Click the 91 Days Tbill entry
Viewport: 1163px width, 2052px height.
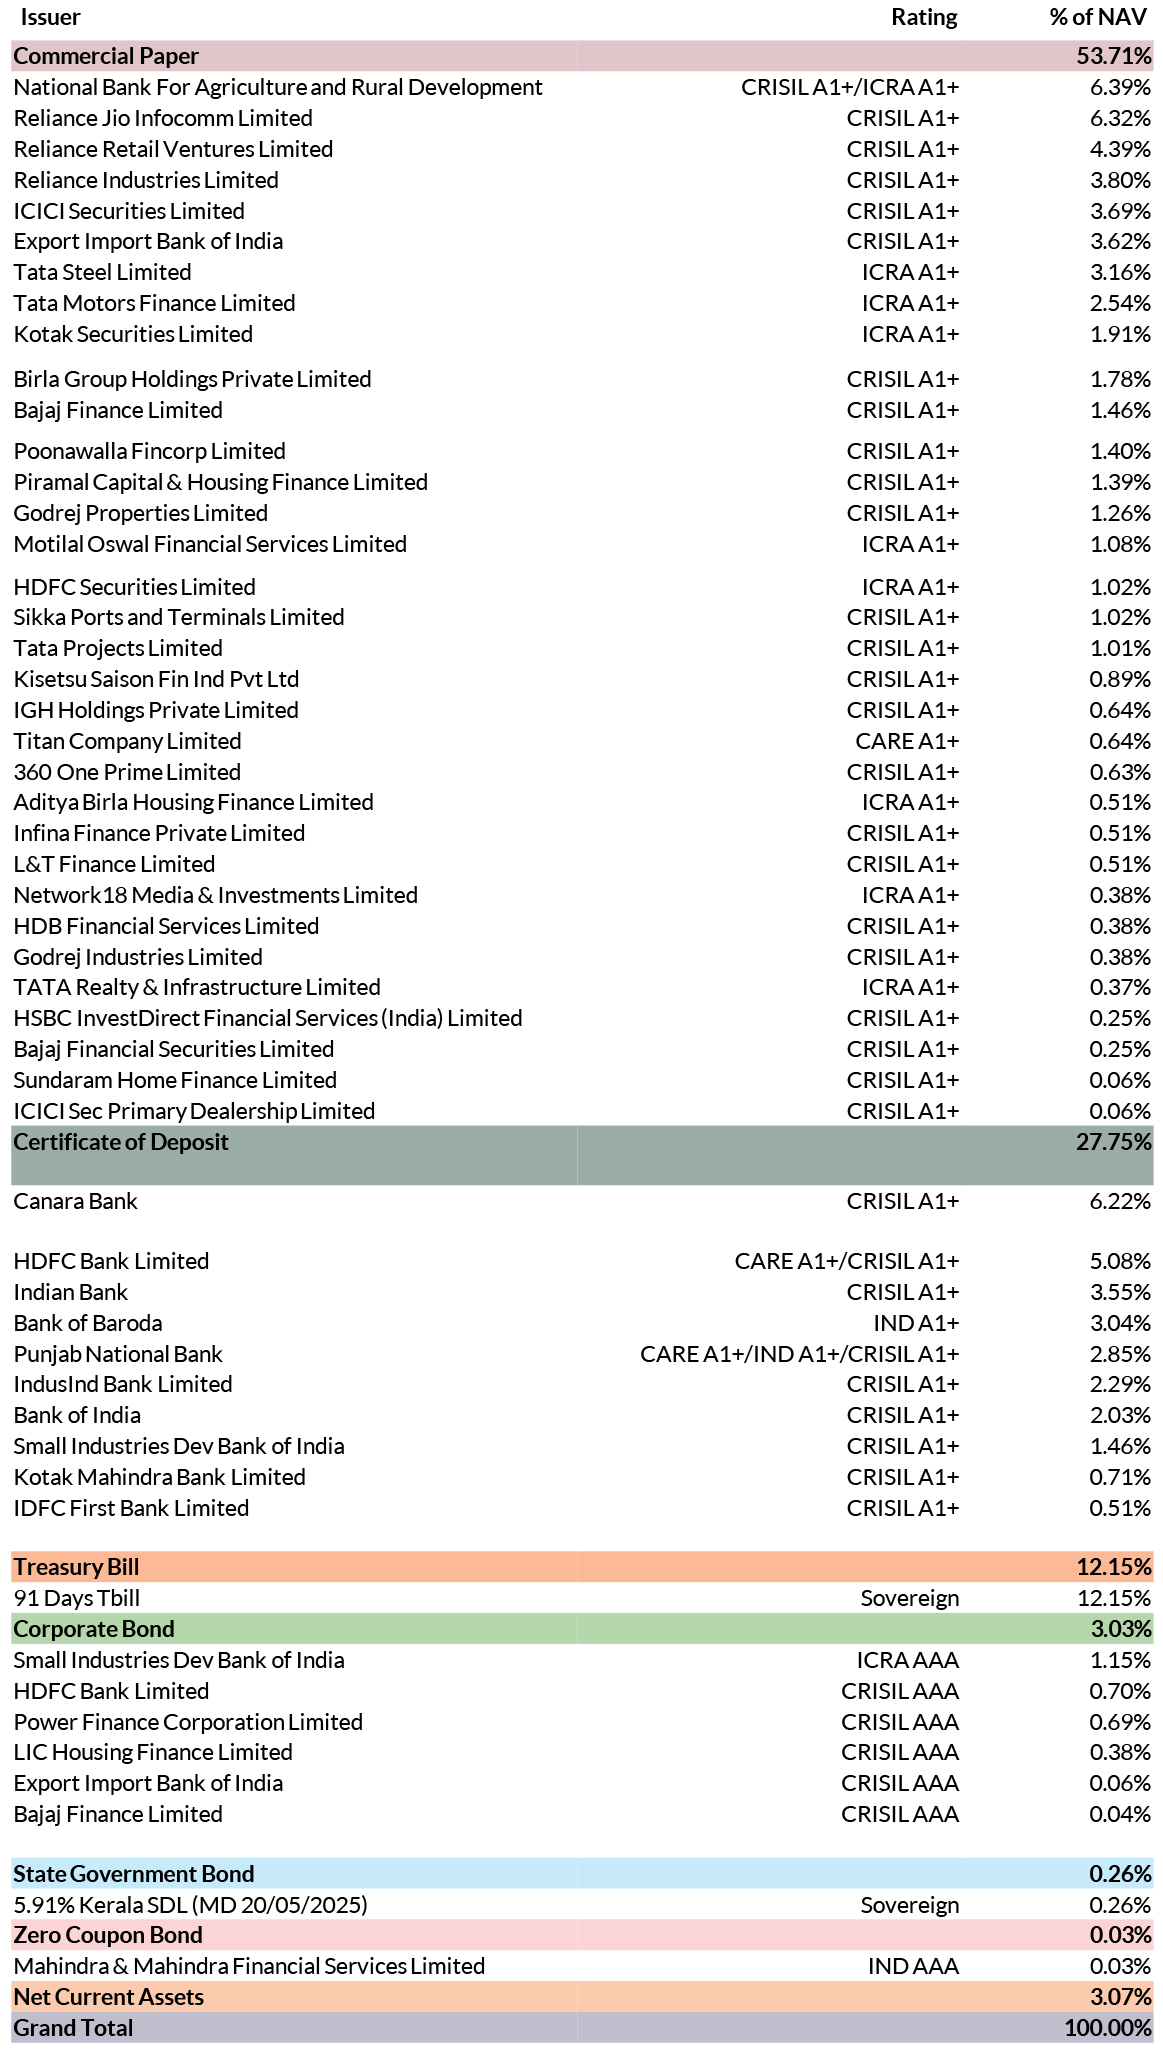77,1598
